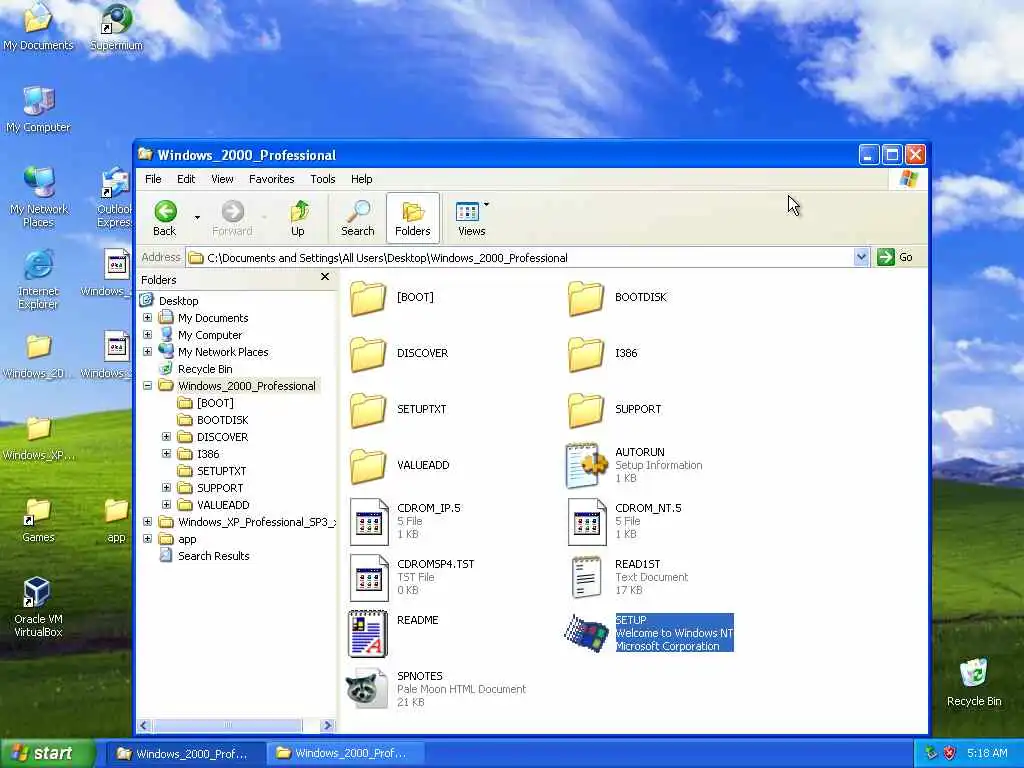Click the Folders pane horizontal scrollbar thumb

point(227,725)
